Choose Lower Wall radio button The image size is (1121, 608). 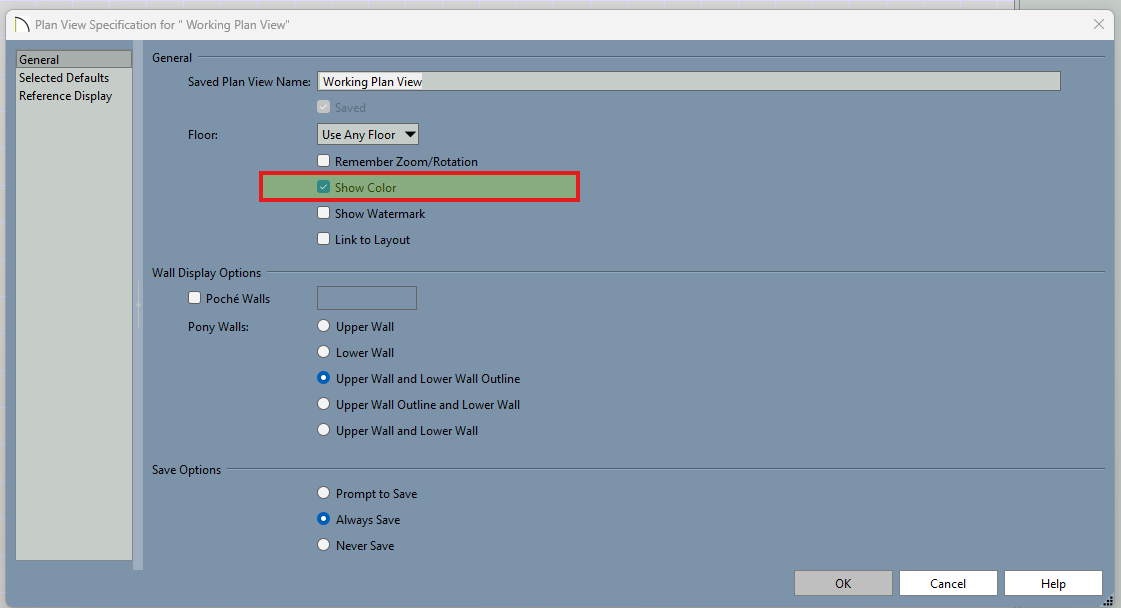pos(323,352)
